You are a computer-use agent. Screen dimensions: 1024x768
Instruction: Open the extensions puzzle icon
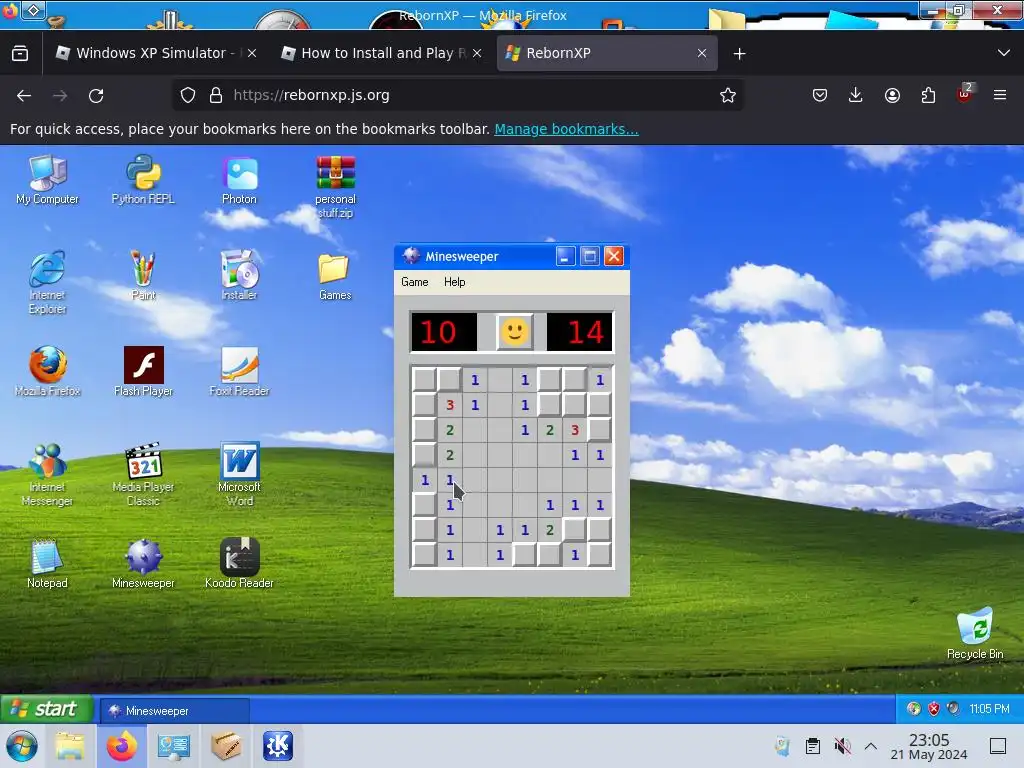tap(928, 95)
